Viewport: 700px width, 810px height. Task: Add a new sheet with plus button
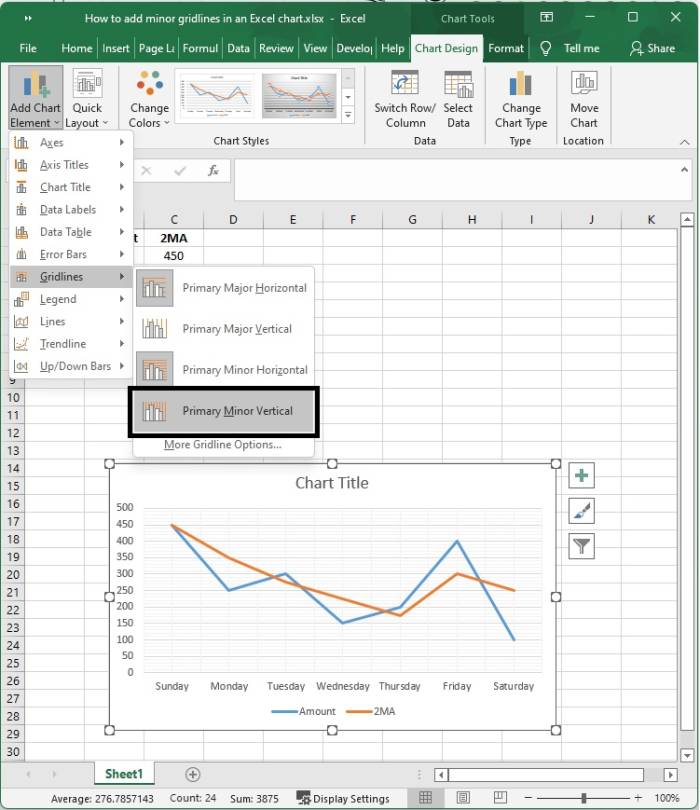point(193,774)
